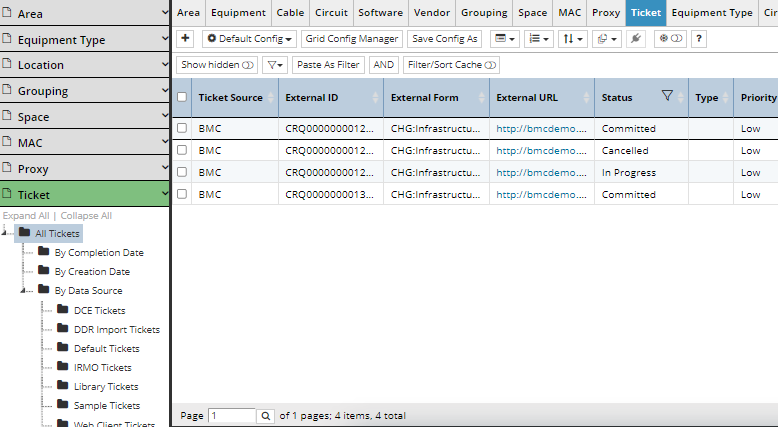Click the By Completion Date folder icon
Screen dimensions: 778x427
coord(44,251)
